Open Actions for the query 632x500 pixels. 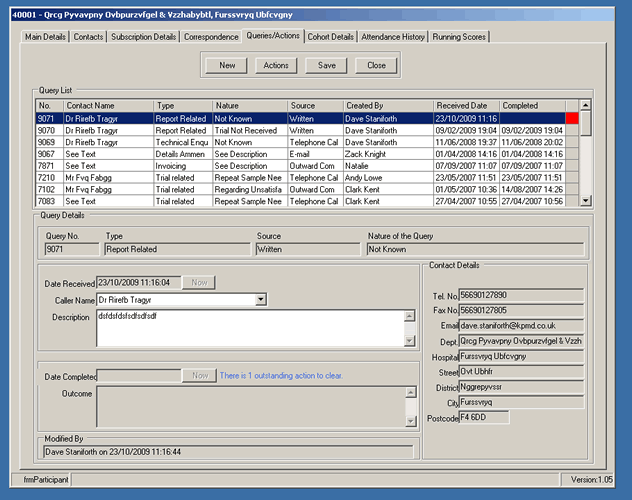(276, 65)
